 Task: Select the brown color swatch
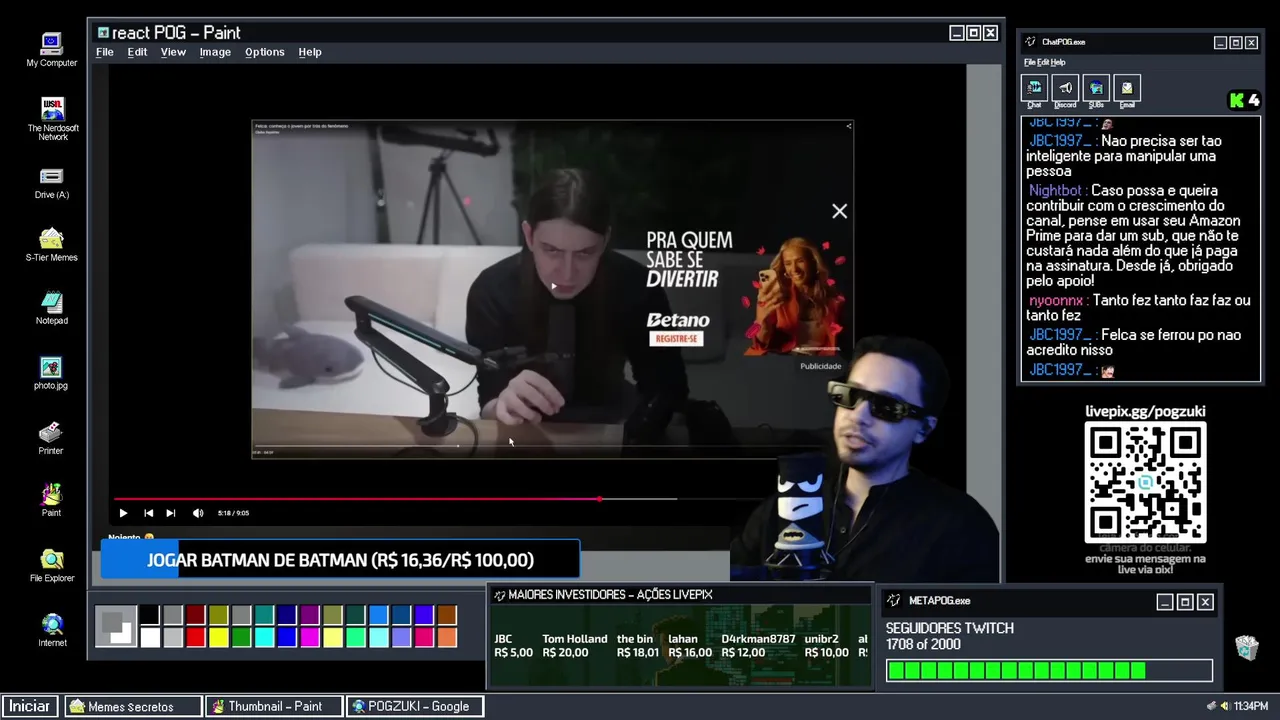pyautogui.click(x=447, y=616)
